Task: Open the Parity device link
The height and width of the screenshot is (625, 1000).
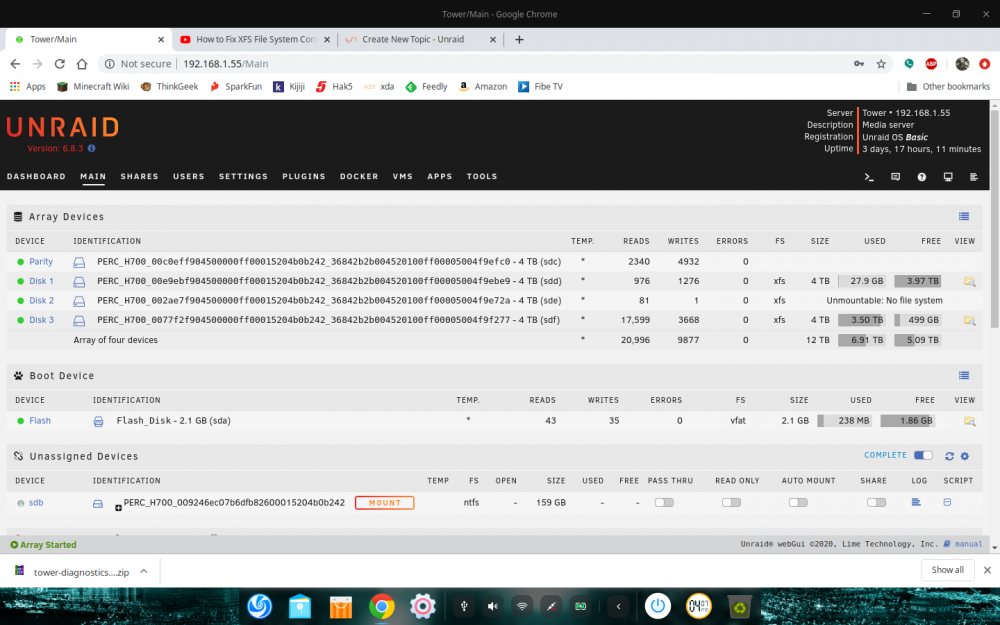Action: 41,261
